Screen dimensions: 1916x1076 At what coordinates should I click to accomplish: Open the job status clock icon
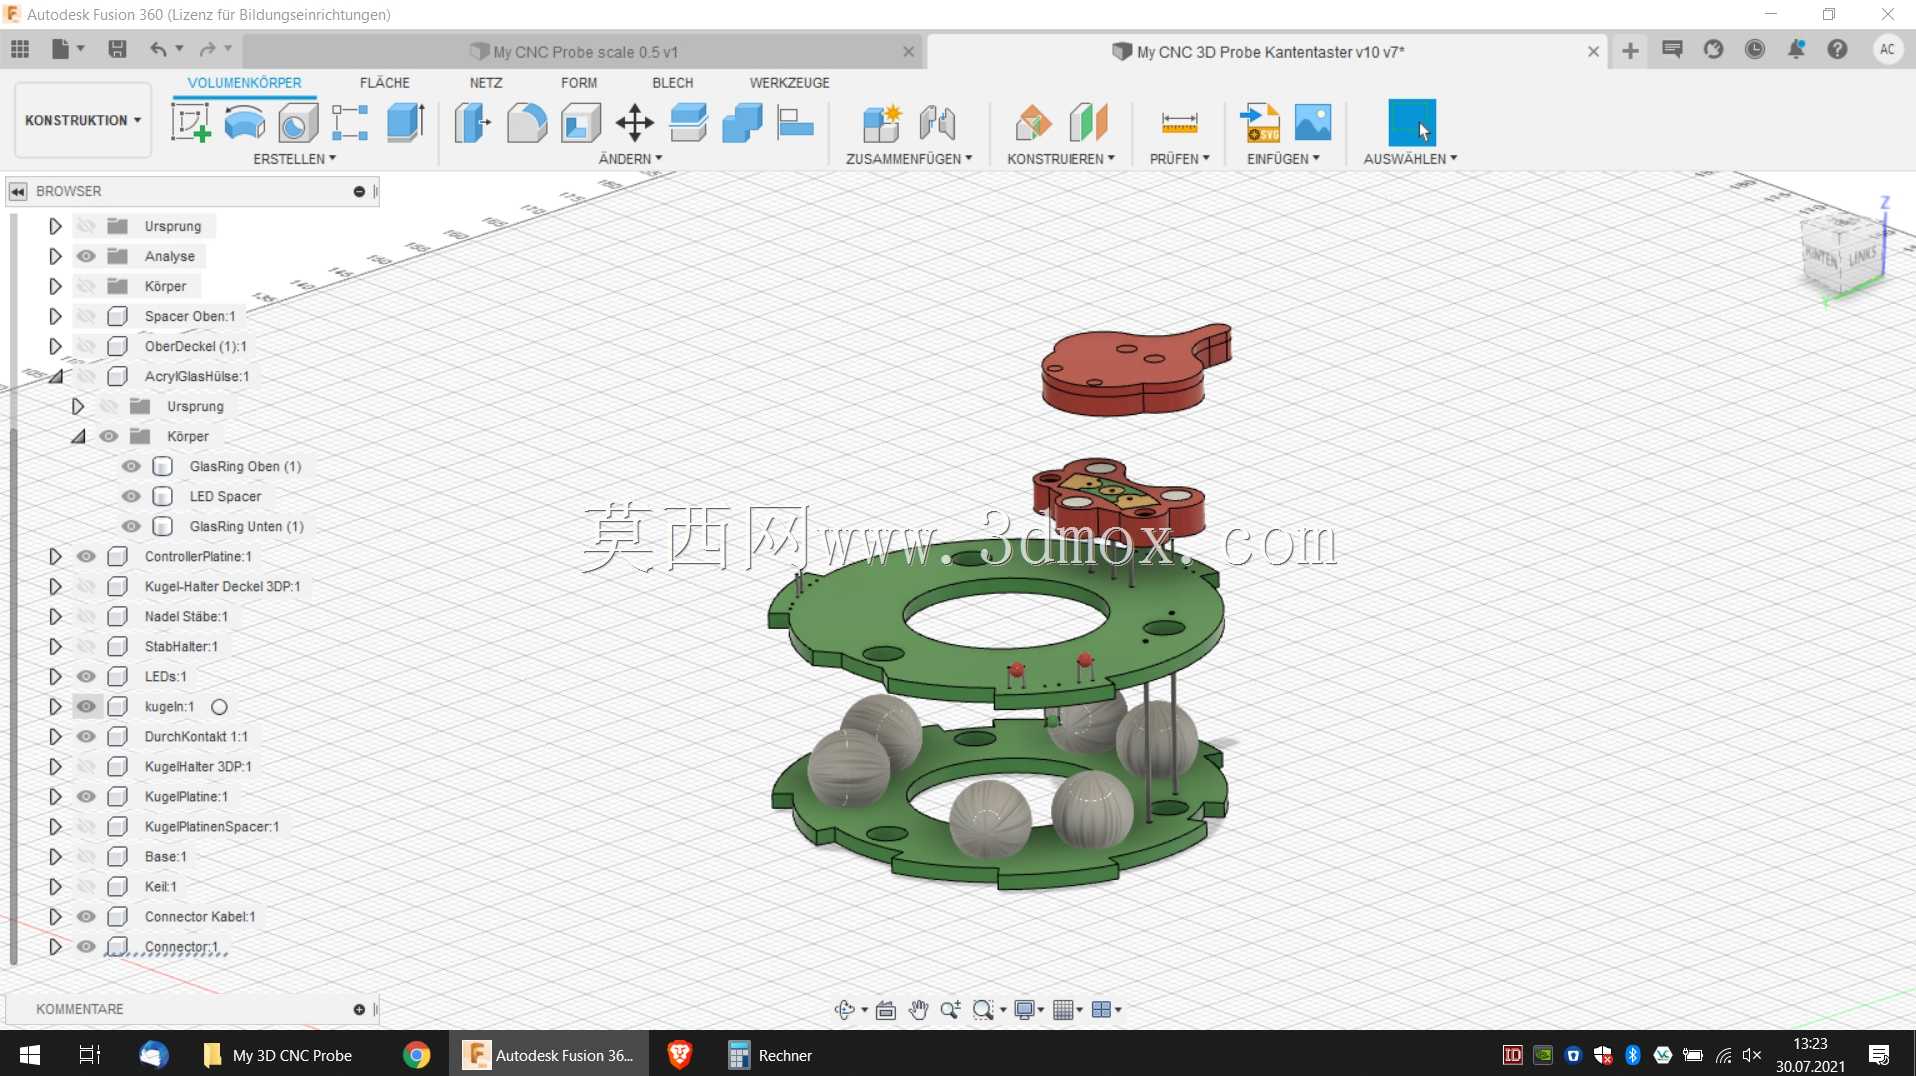(x=1755, y=49)
